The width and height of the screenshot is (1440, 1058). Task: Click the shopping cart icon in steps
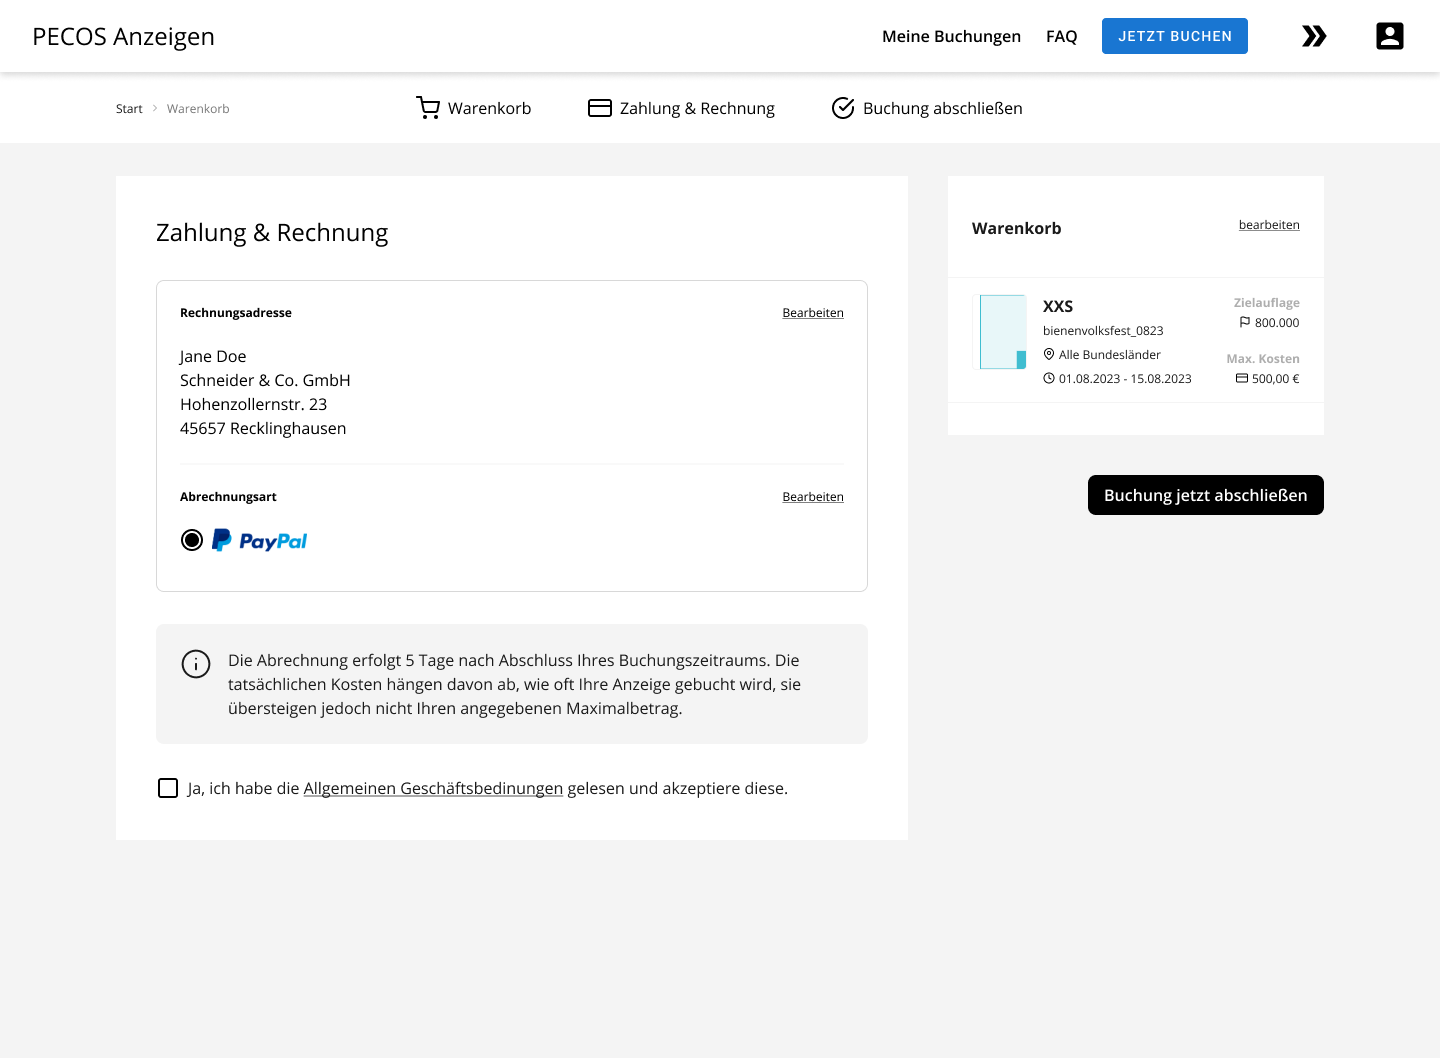tap(428, 108)
